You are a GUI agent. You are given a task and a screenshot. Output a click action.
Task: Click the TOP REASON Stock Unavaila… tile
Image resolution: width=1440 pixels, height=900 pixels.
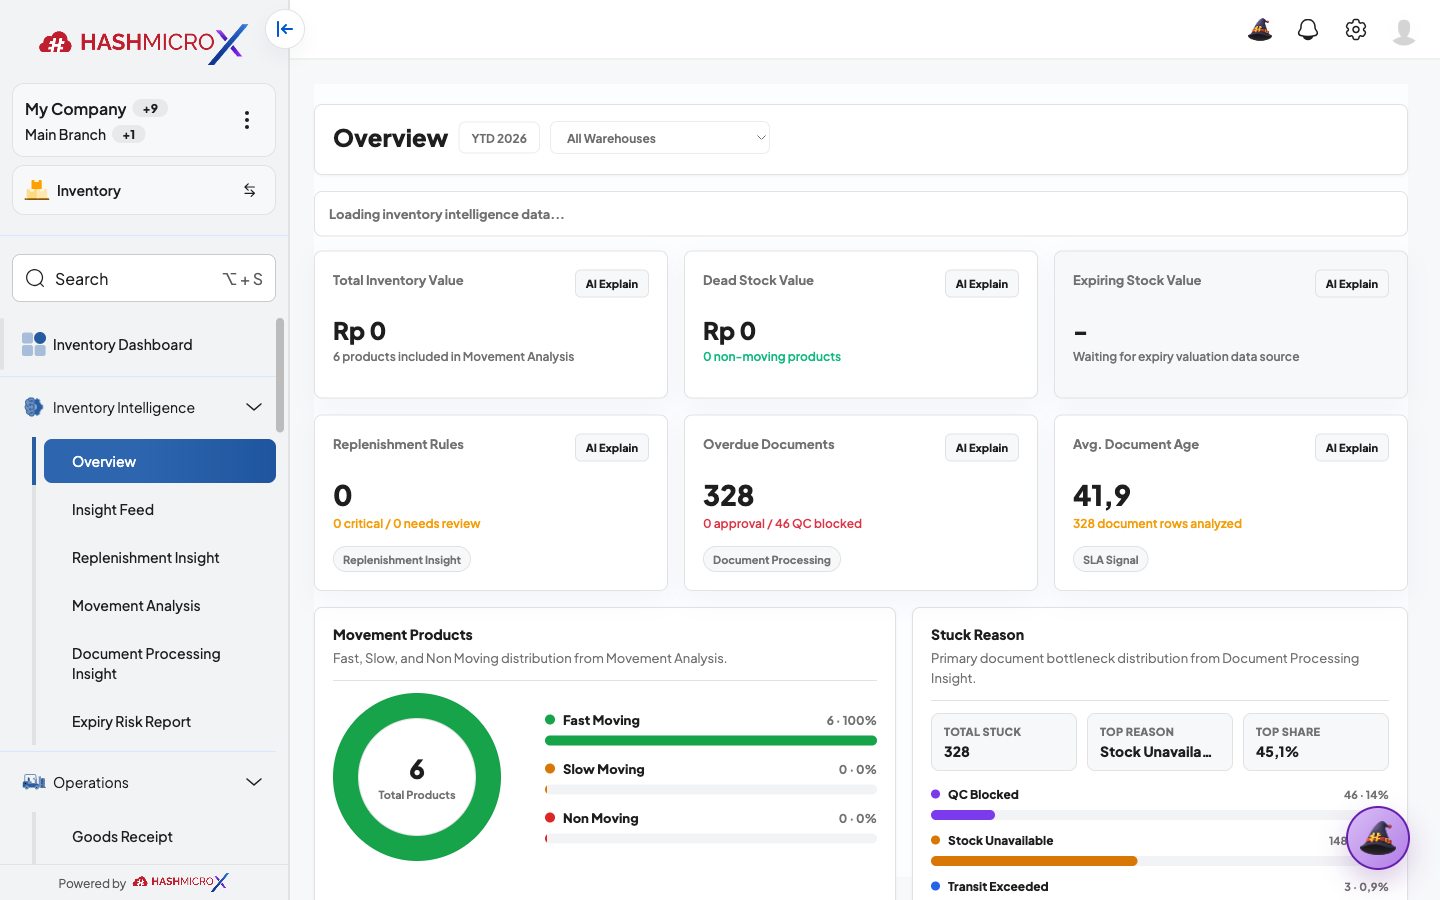click(1160, 742)
